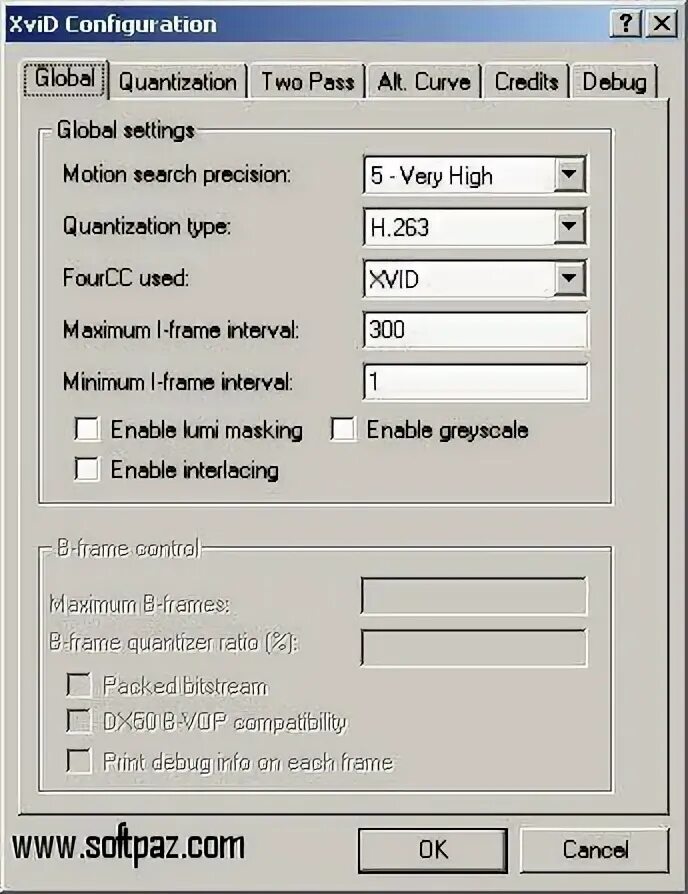
Task: Go to the Credits tab
Action: pyautogui.click(x=526, y=82)
